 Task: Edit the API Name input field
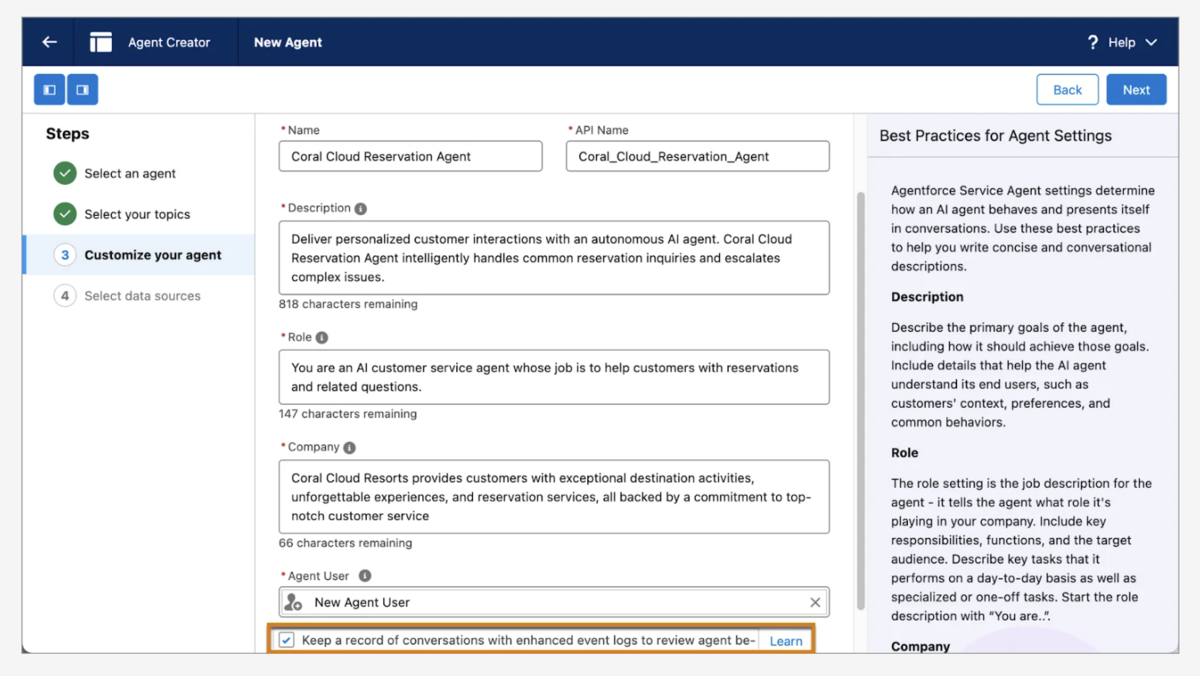(697, 156)
